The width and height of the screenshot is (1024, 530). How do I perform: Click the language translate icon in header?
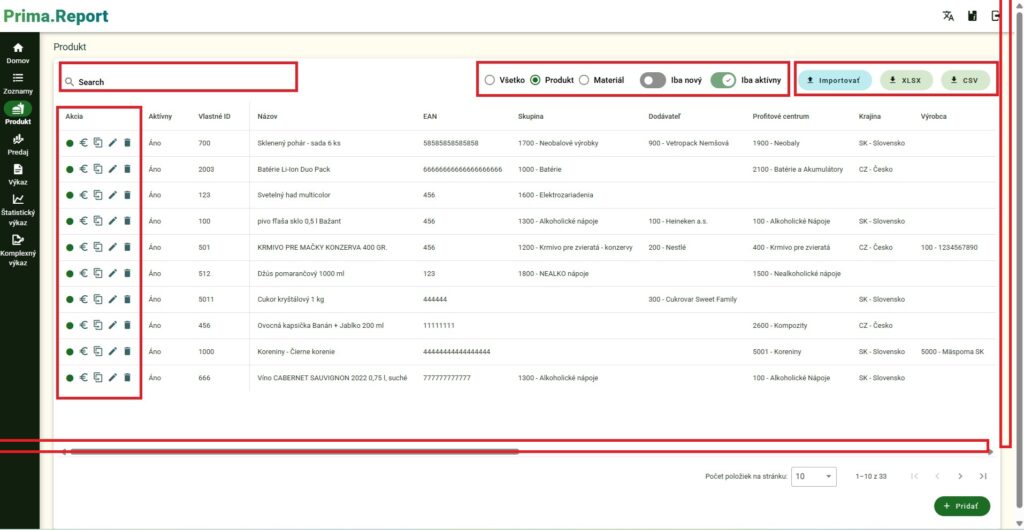click(948, 16)
